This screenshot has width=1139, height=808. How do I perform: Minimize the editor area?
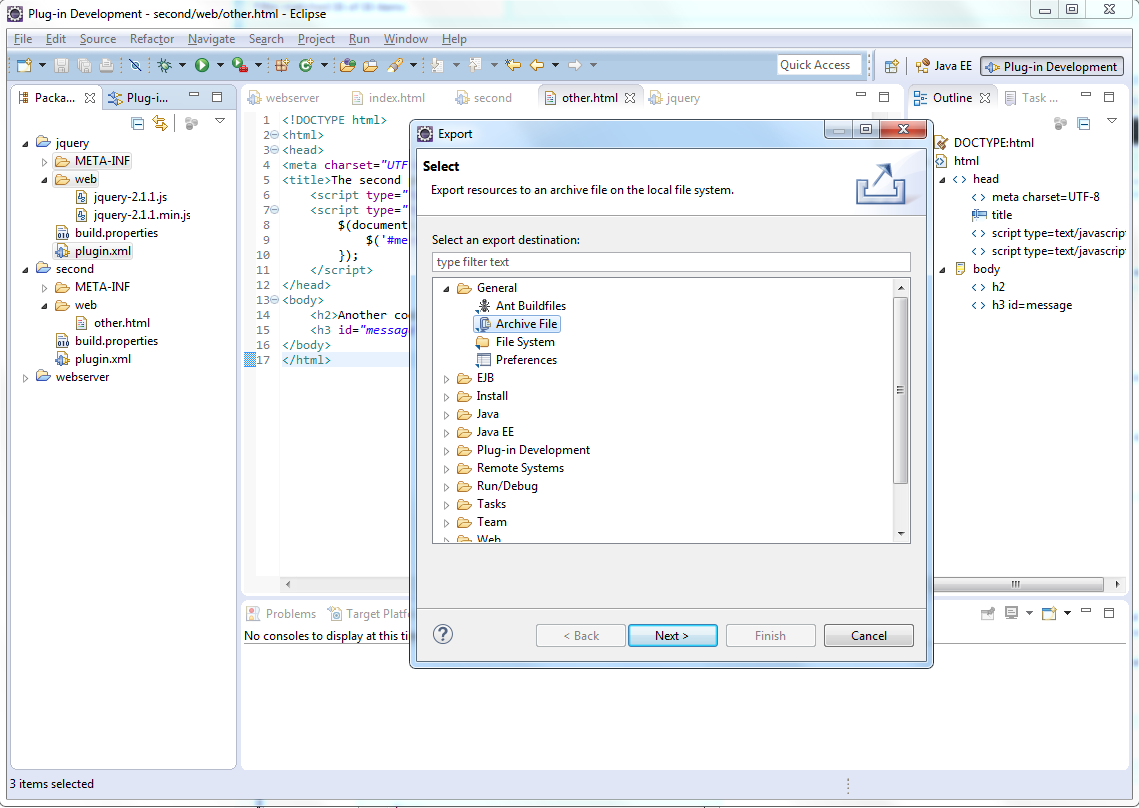coord(861,95)
